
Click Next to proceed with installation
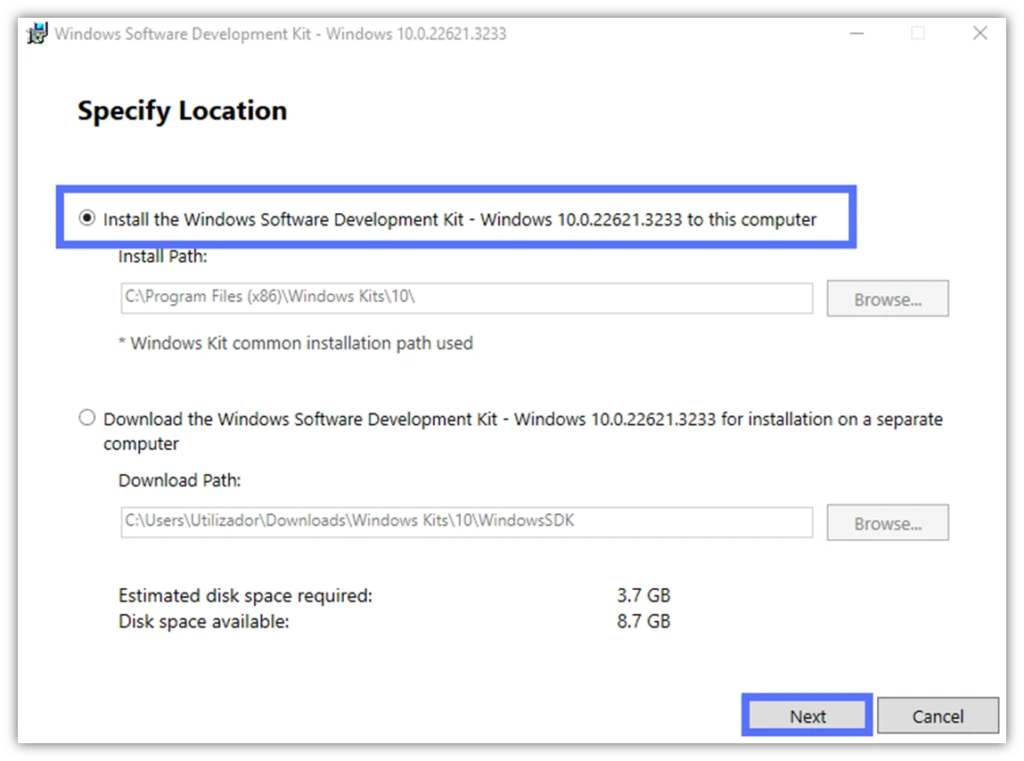806,715
